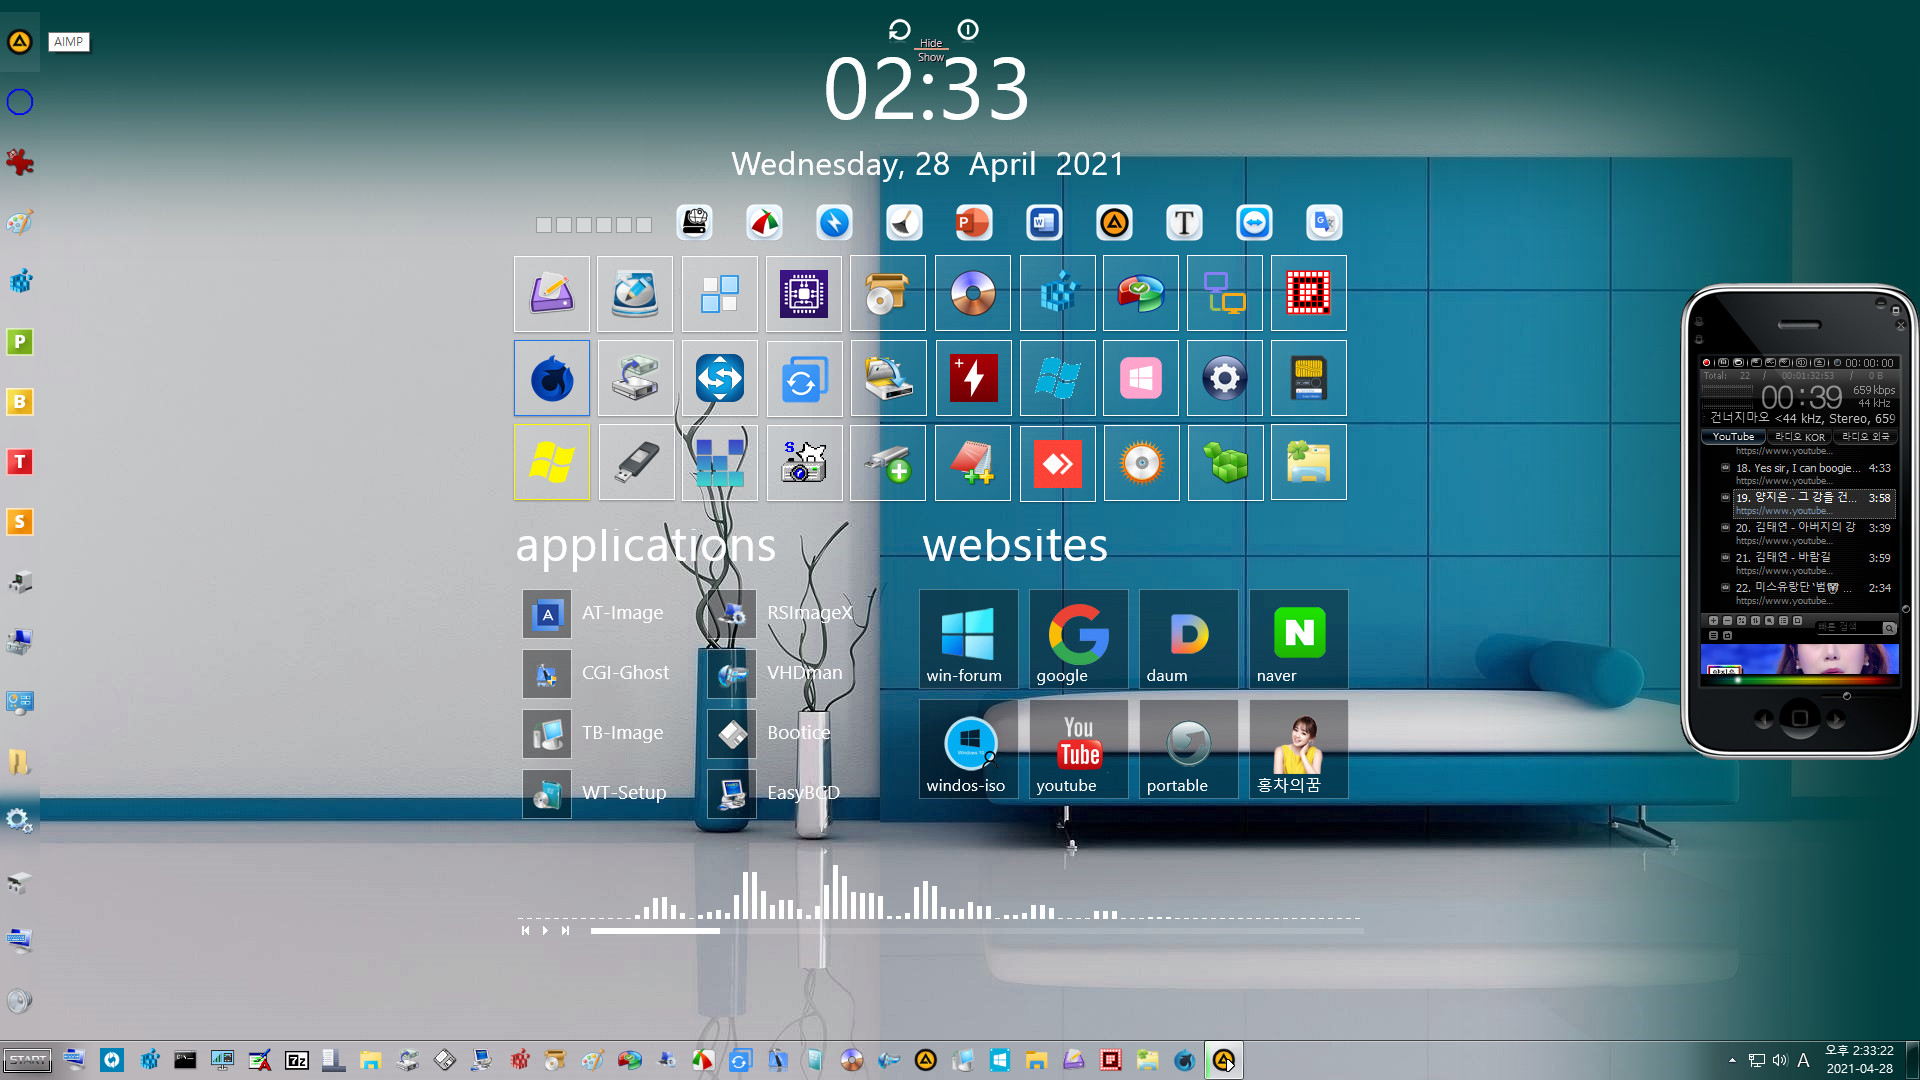Open the naver website tile
Image resolution: width=1920 pixels, height=1080 pixels.
click(1299, 639)
